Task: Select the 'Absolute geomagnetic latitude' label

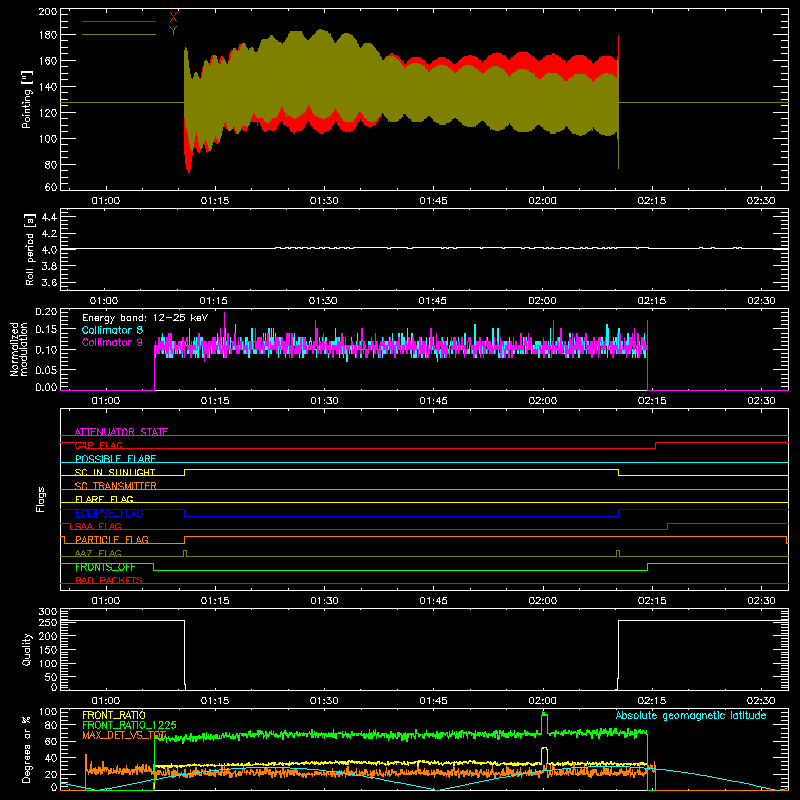Action: point(691,715)
